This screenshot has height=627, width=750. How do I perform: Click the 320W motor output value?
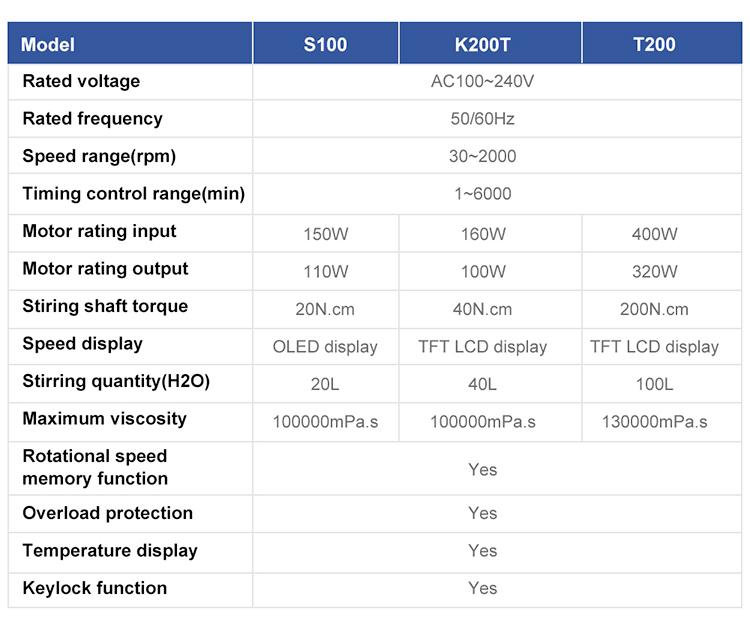click(x=654, y=271)
